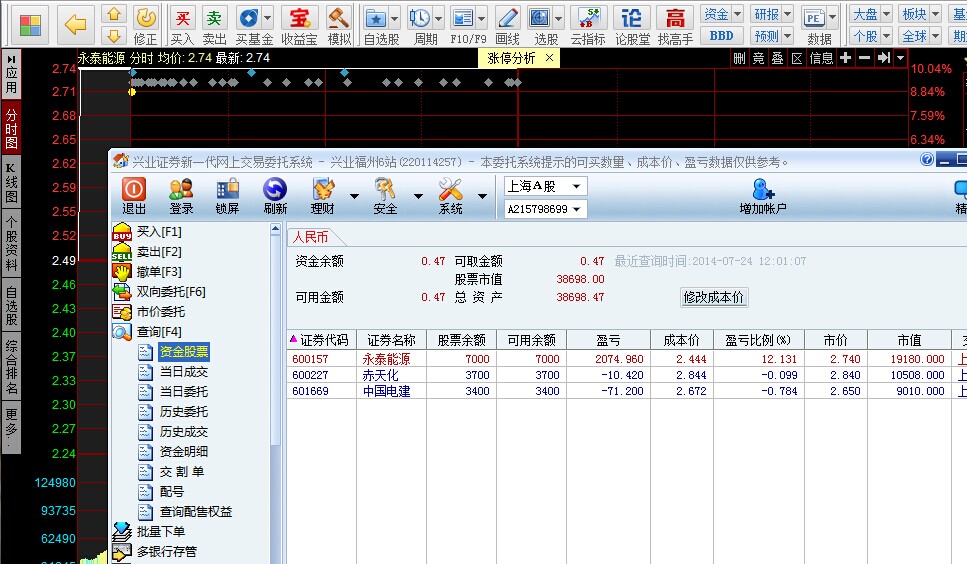The width and height of the screenshot is (967, 564).
Task: Click the 模拟 hammer icon
Action: [339, 25]
